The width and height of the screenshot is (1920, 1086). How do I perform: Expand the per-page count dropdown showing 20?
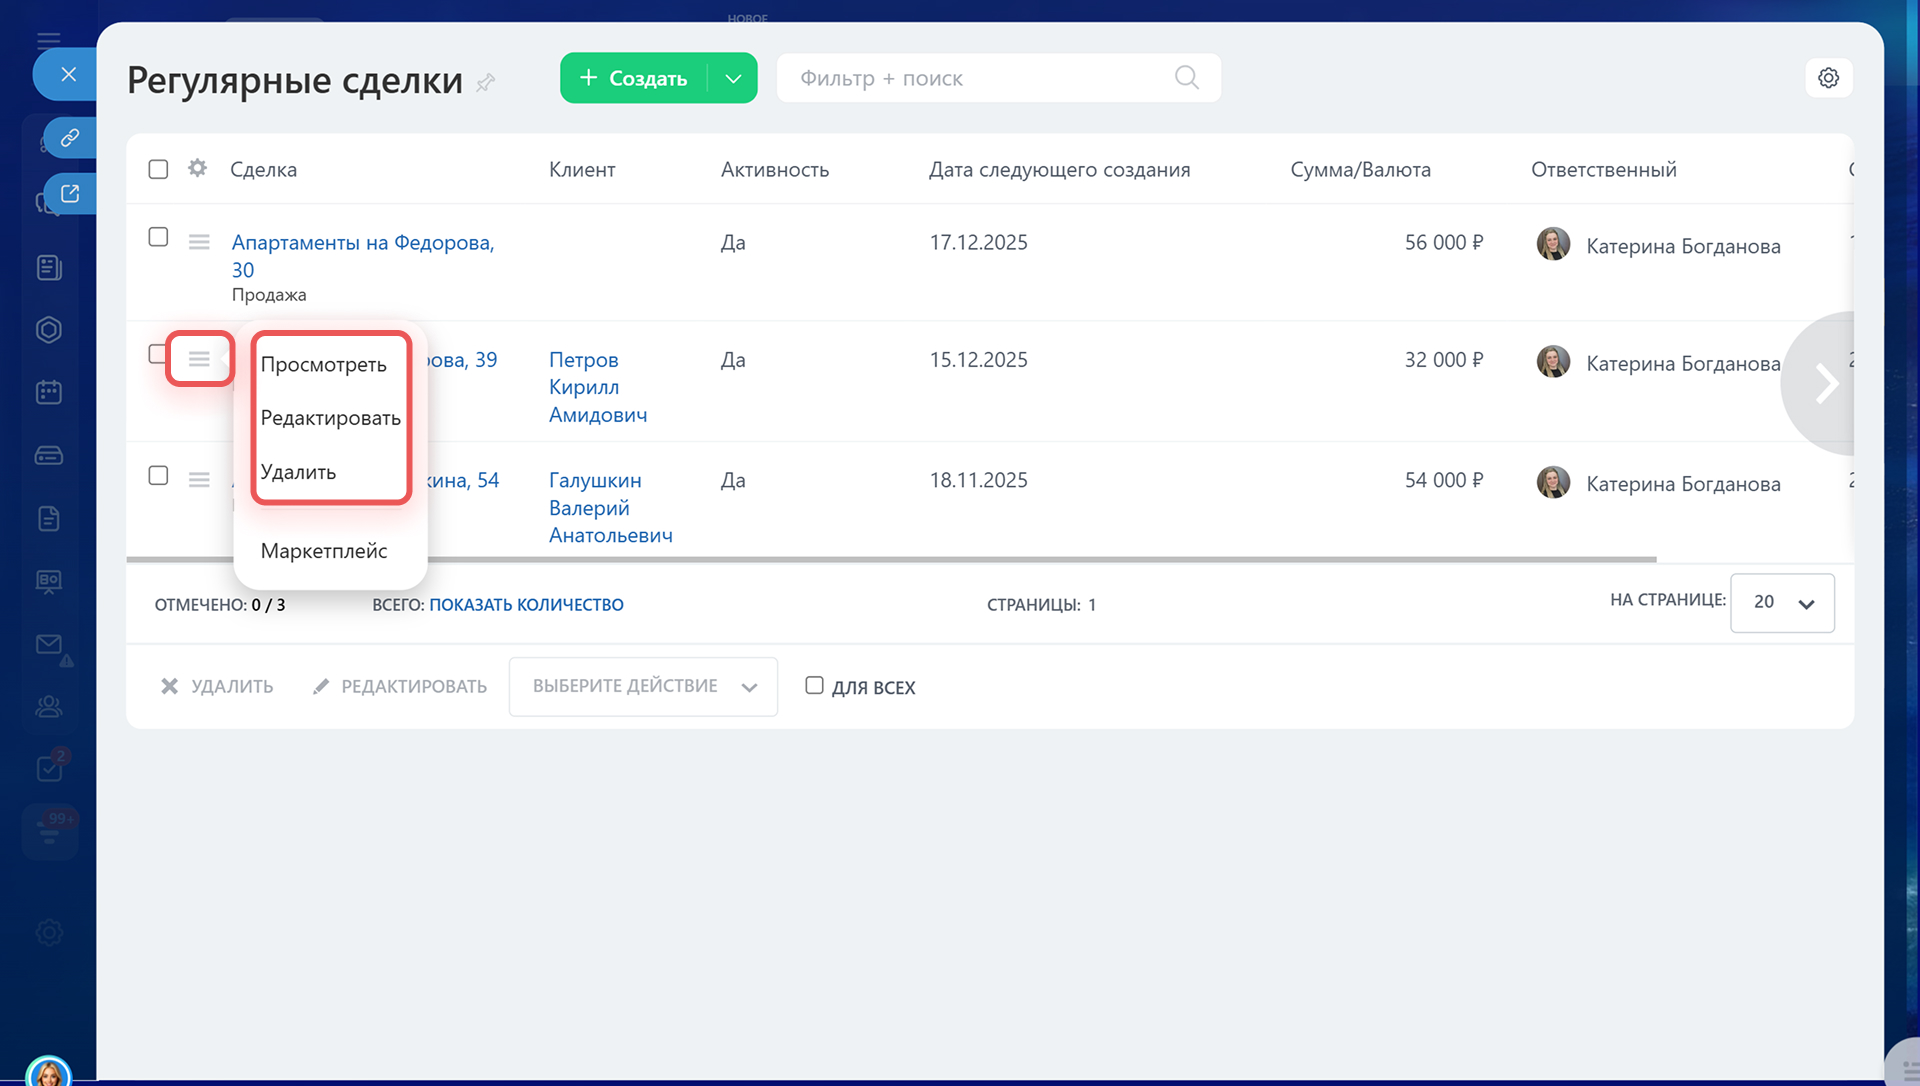click(1782, 602)
